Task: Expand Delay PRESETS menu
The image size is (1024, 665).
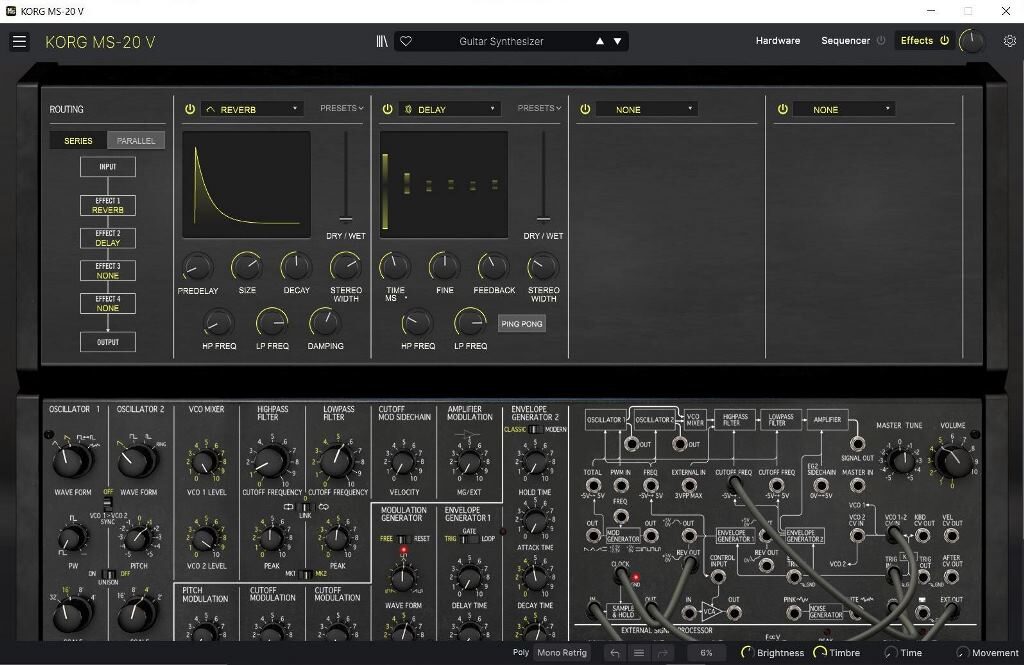Action: 539,108
